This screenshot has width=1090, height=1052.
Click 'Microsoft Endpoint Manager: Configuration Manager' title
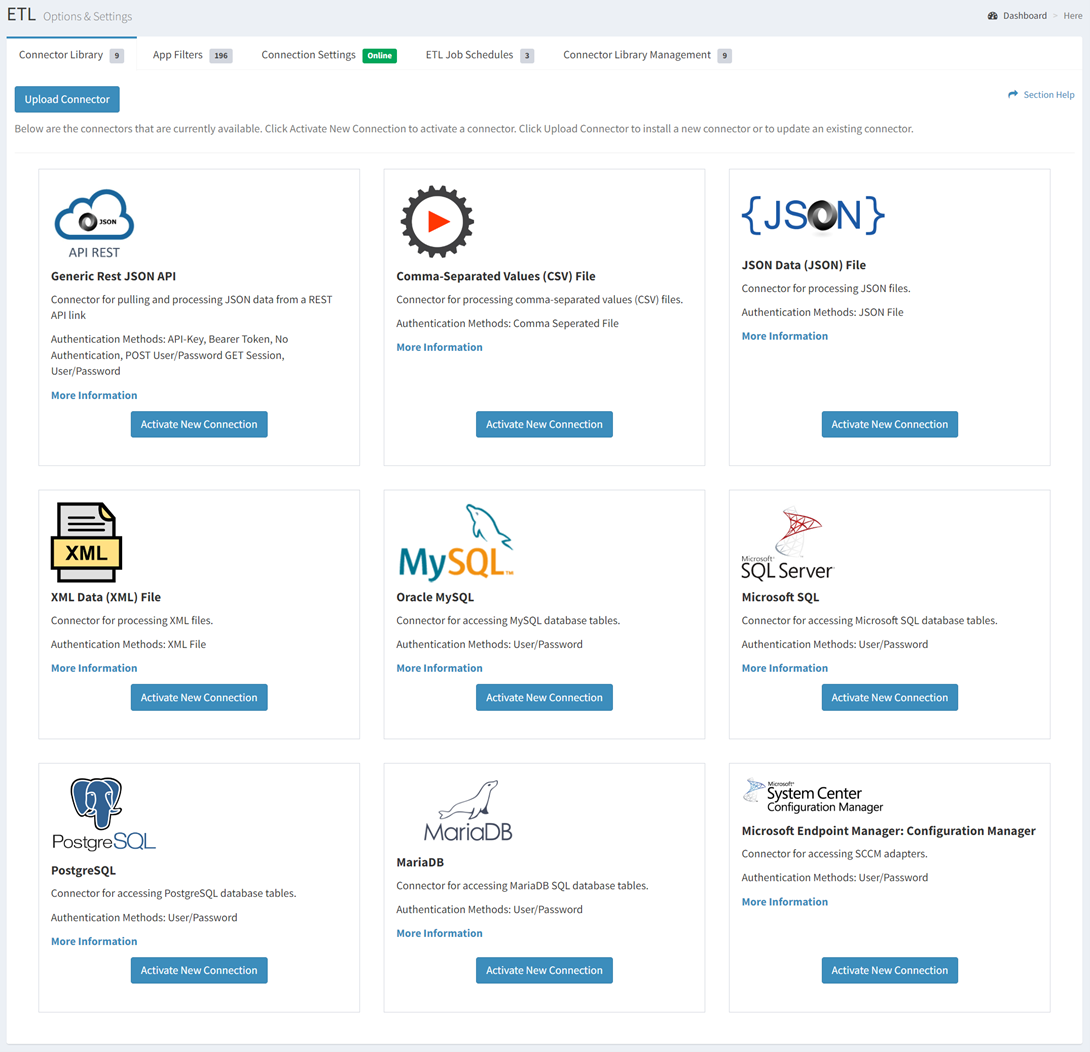888,831
